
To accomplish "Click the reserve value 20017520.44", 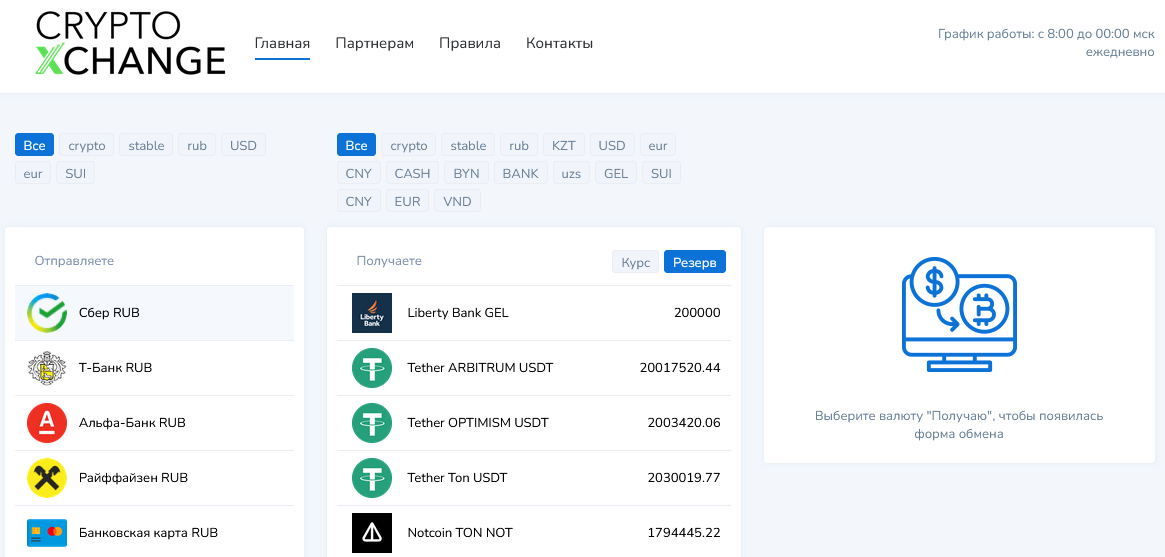I will (x=680, y=368).
